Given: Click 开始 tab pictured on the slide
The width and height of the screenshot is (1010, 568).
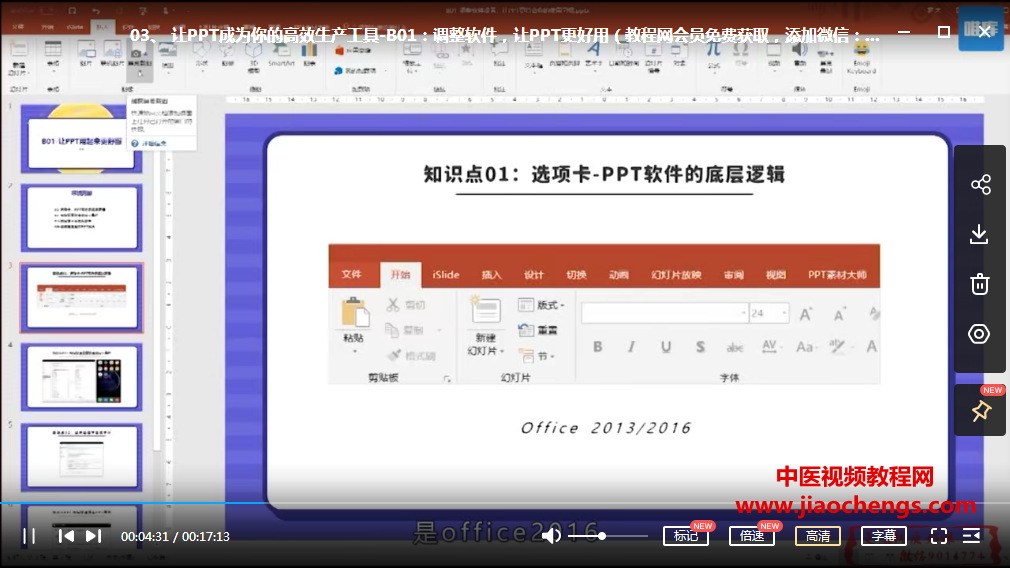Looking at the screenshot, I should [x=400, y=274].
